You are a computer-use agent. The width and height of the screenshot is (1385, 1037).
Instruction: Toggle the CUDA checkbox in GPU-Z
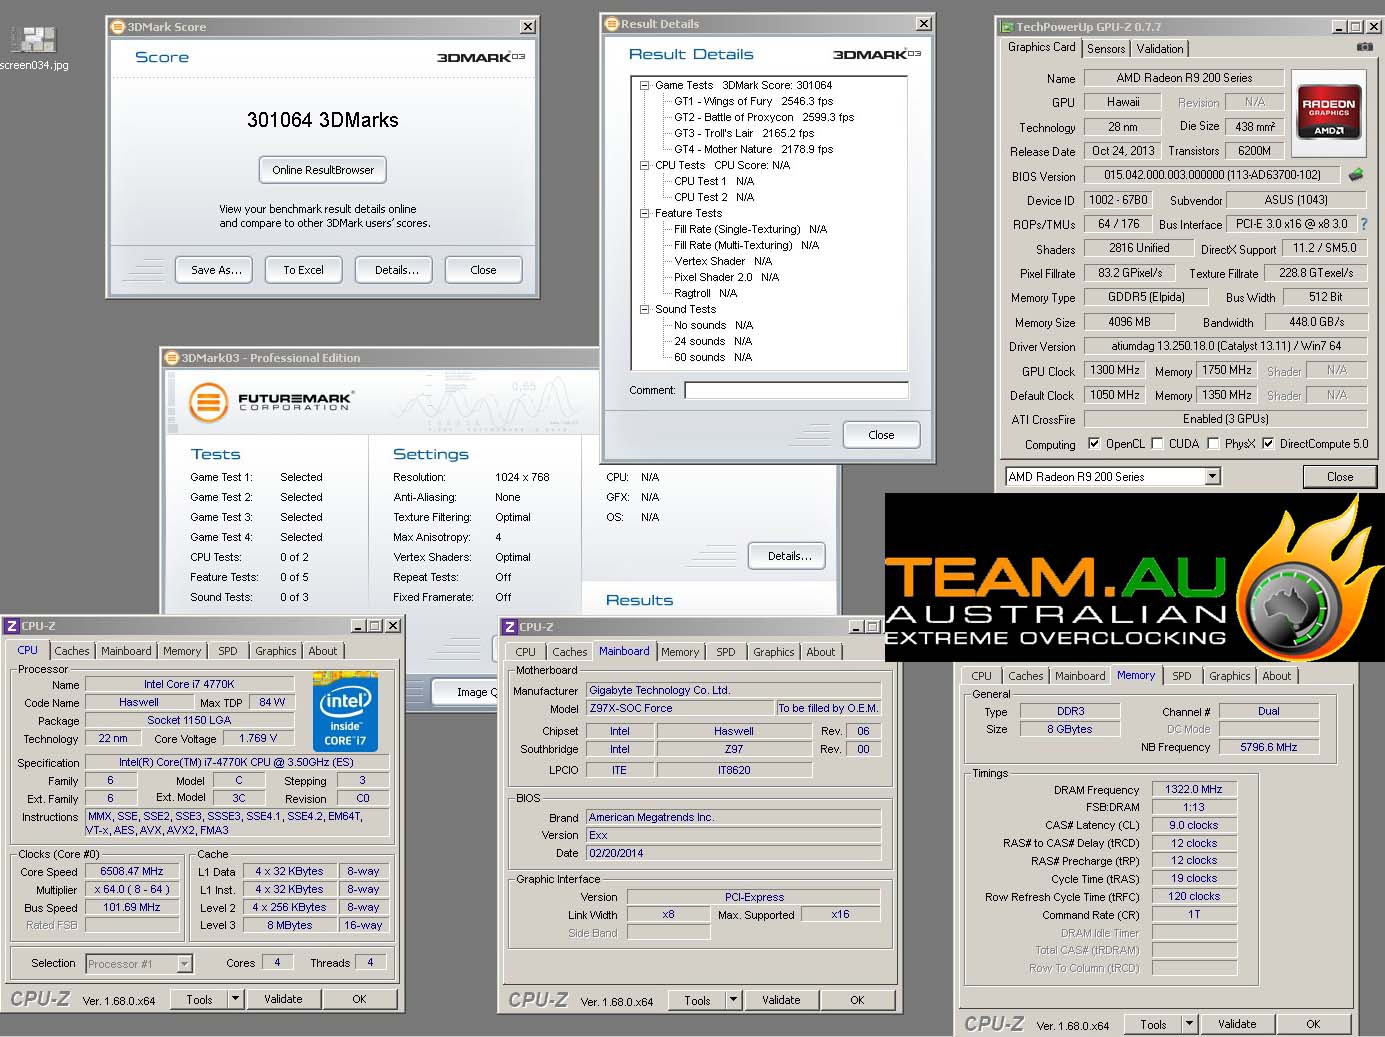(x=1157, y=444)
